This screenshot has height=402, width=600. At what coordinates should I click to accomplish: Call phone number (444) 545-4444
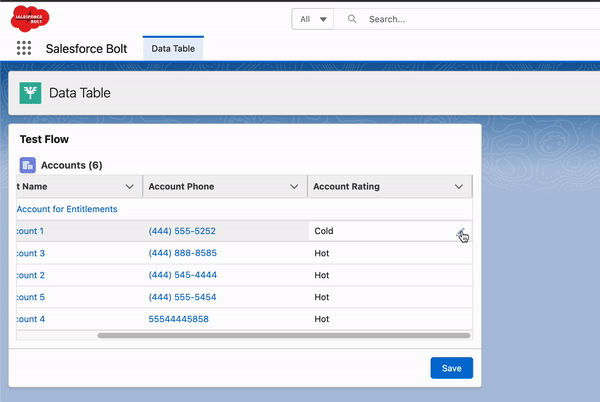pos(183,275)
